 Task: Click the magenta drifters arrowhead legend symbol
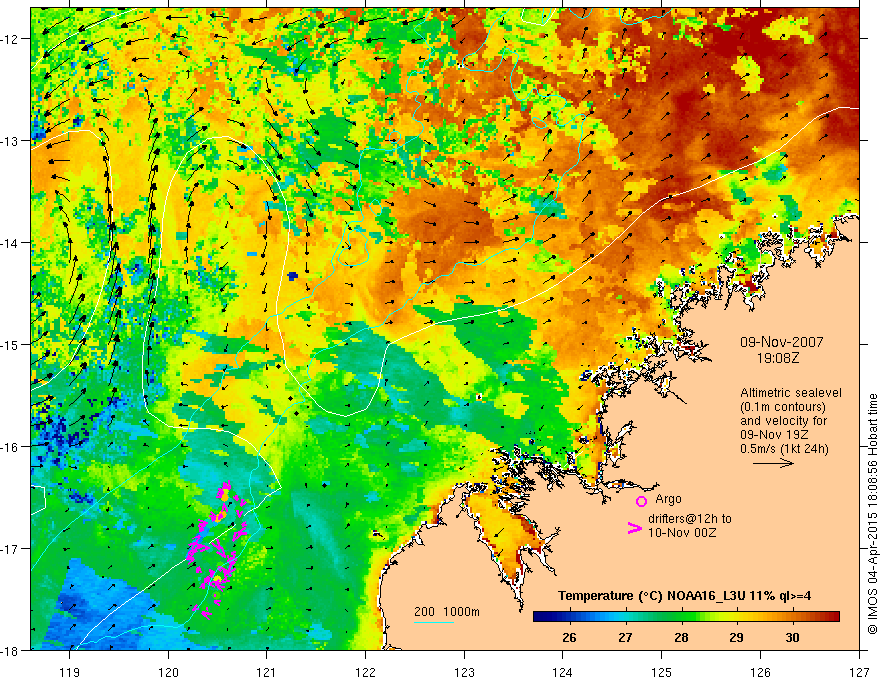635,528
